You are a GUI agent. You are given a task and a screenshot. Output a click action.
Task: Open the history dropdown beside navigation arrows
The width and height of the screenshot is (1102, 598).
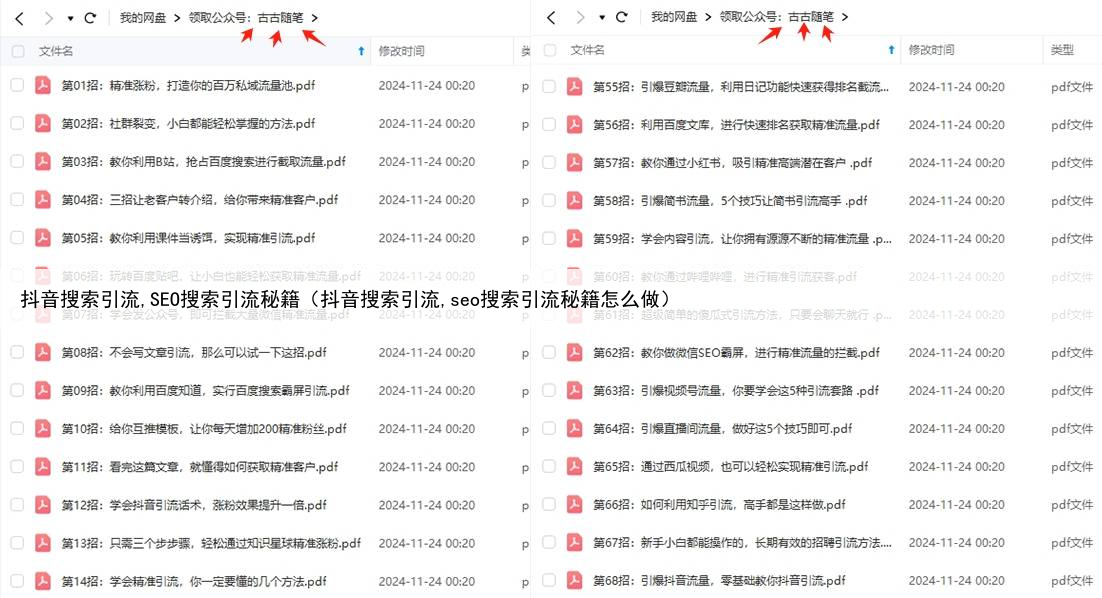click(68, 17)
